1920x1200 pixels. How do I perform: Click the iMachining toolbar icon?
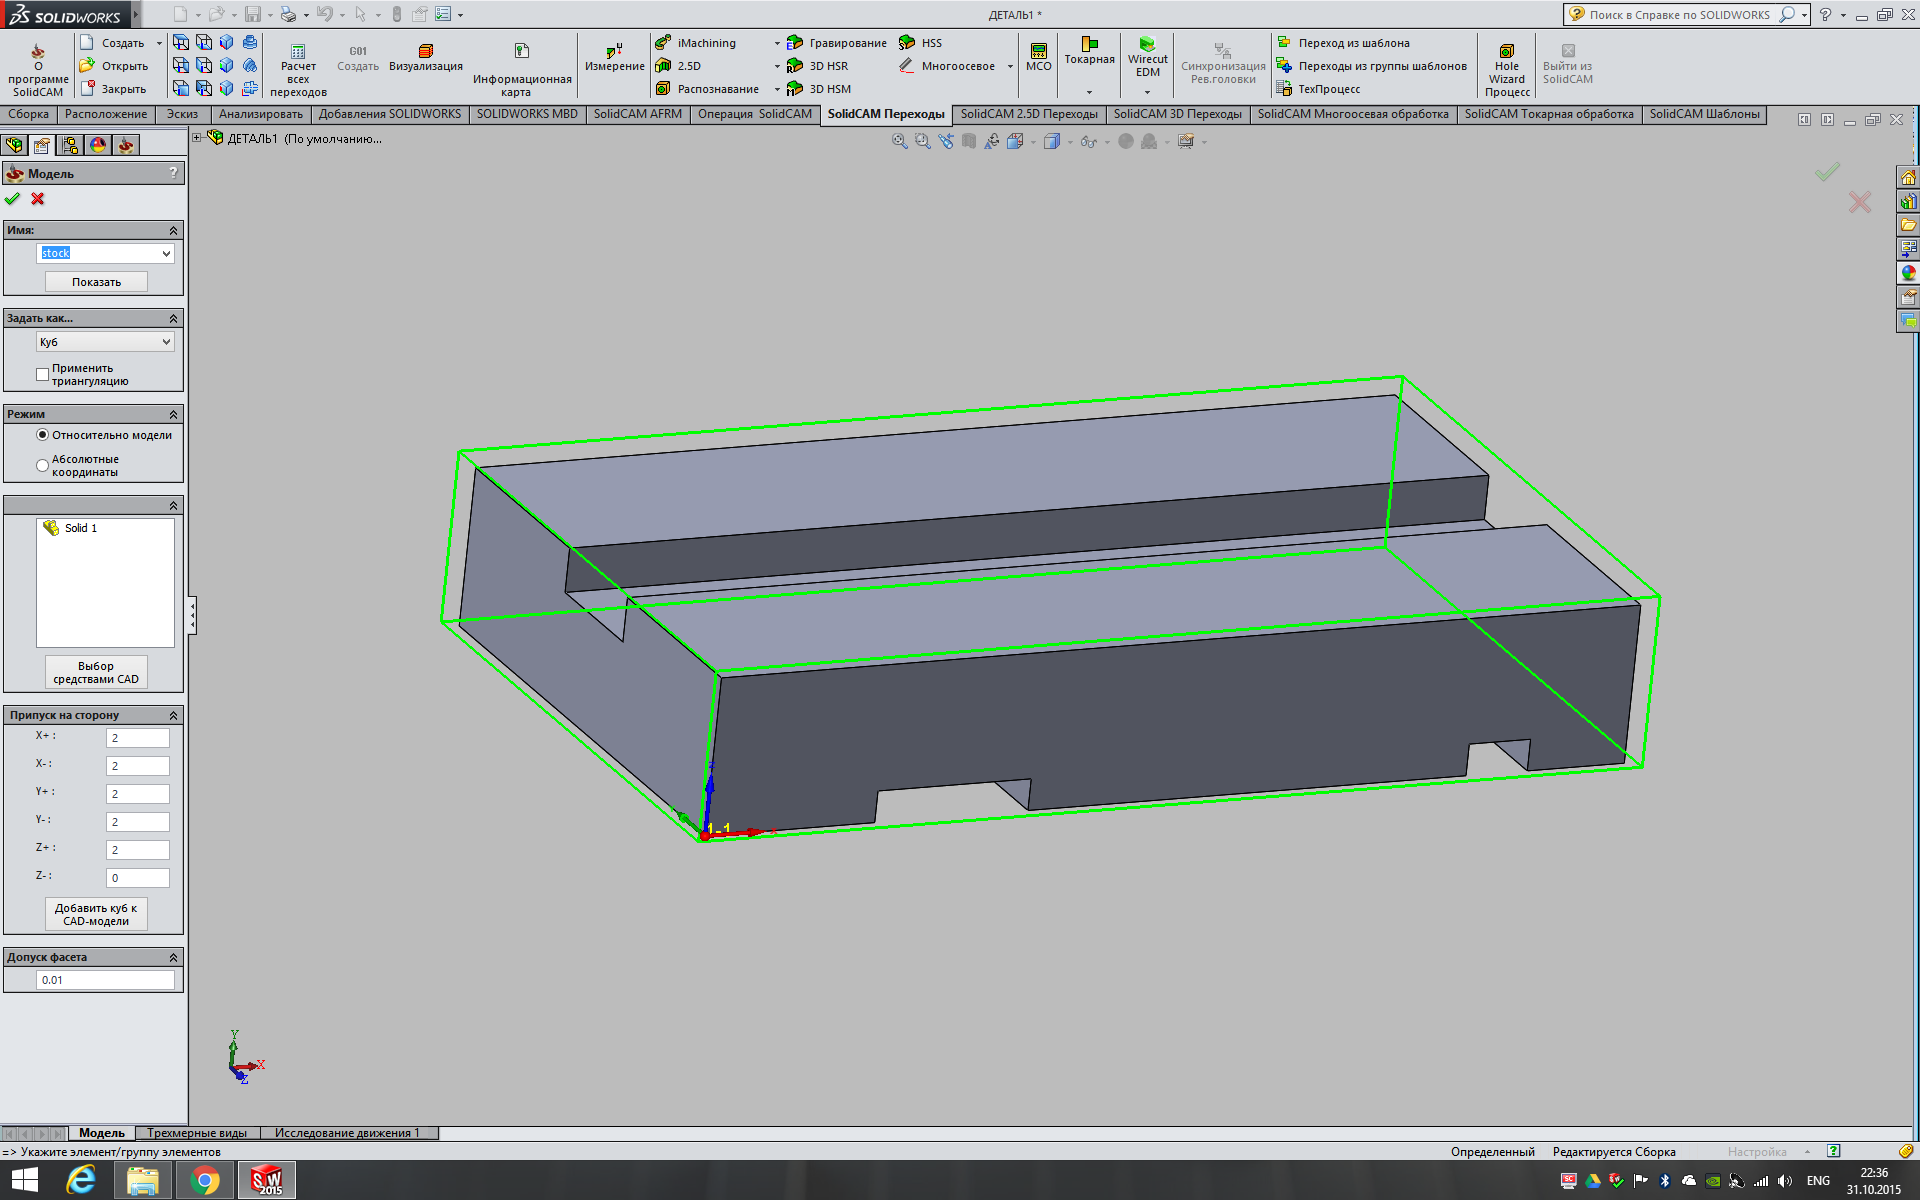coord(663,43)
